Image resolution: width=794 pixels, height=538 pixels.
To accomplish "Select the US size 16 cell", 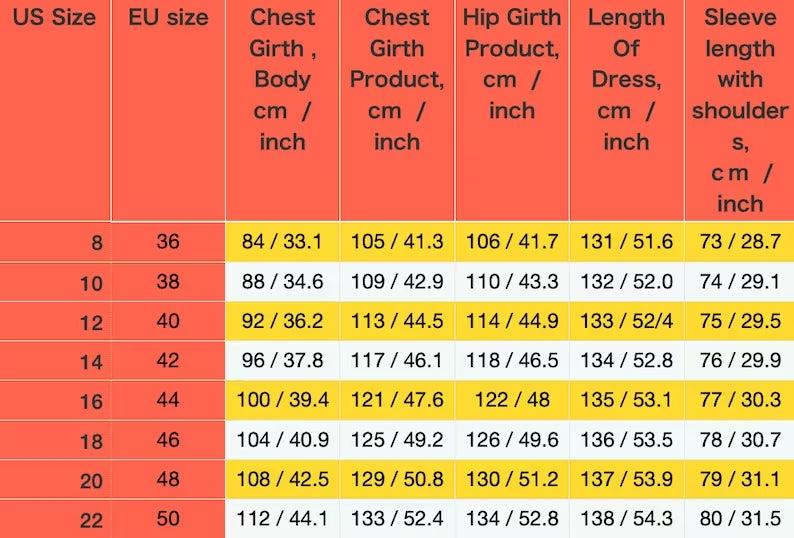I will 91,401.
